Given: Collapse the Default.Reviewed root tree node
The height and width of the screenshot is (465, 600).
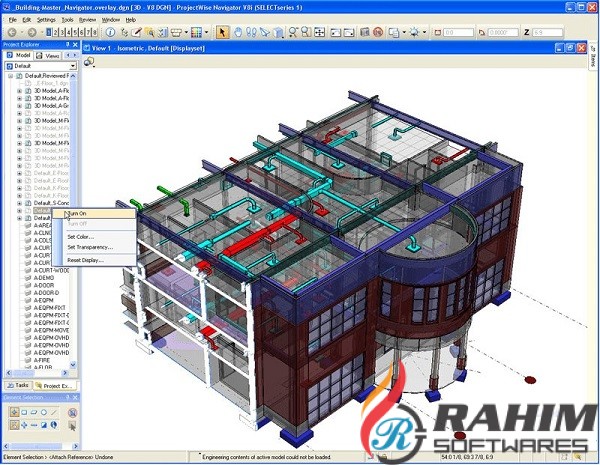Looking at the screenshot, I should 11,76.
